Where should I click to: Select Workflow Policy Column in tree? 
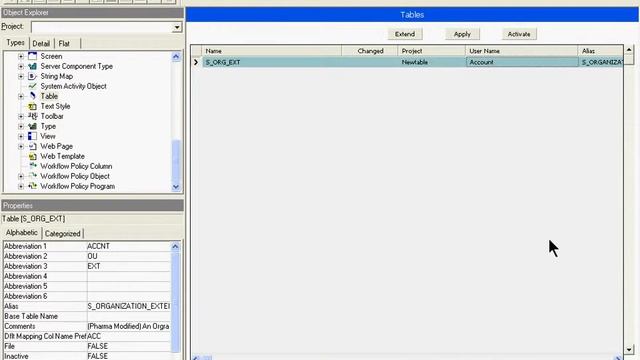pos(76,166)
